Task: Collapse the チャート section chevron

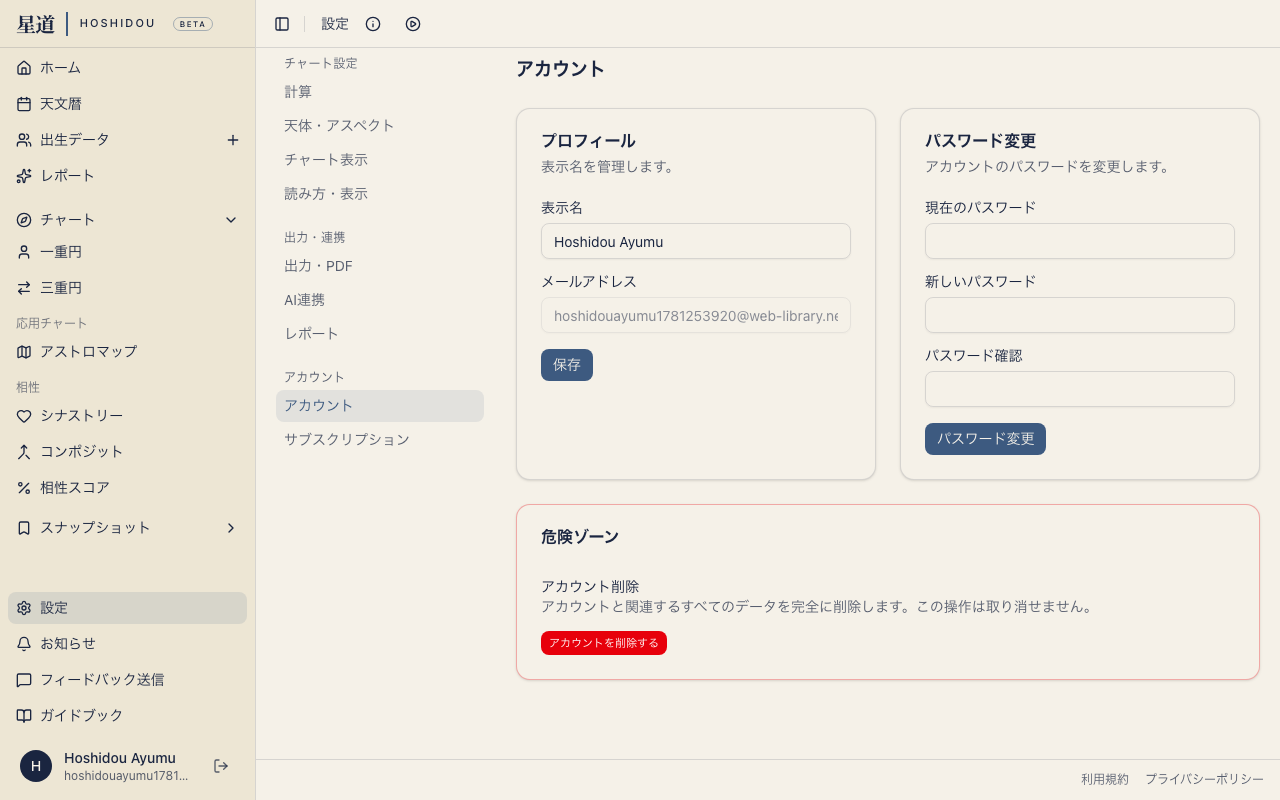Action: (x=231, y=220)
